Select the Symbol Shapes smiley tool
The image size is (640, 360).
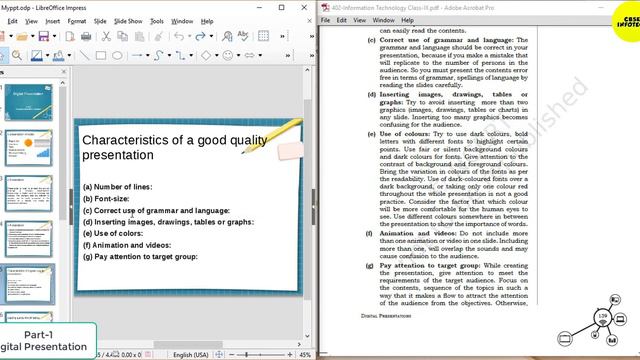[x=228, y=55]
